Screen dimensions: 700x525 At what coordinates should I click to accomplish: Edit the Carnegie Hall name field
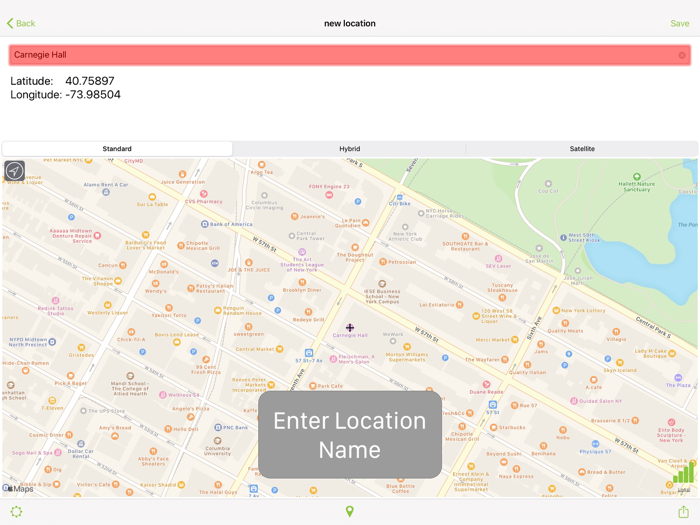click(x=350, y=55)
